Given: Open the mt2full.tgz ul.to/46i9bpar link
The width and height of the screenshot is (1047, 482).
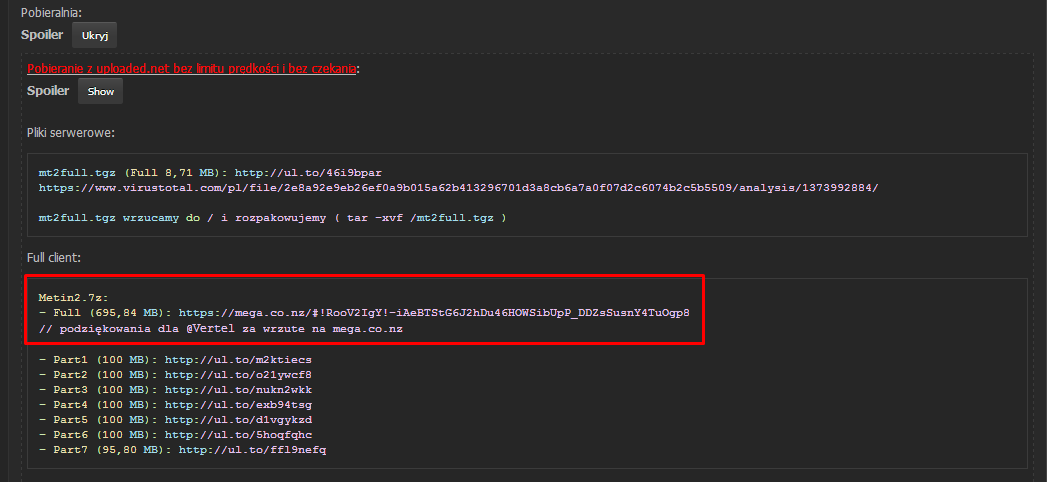Looking at the screenshot, I should tap(308, 172).
